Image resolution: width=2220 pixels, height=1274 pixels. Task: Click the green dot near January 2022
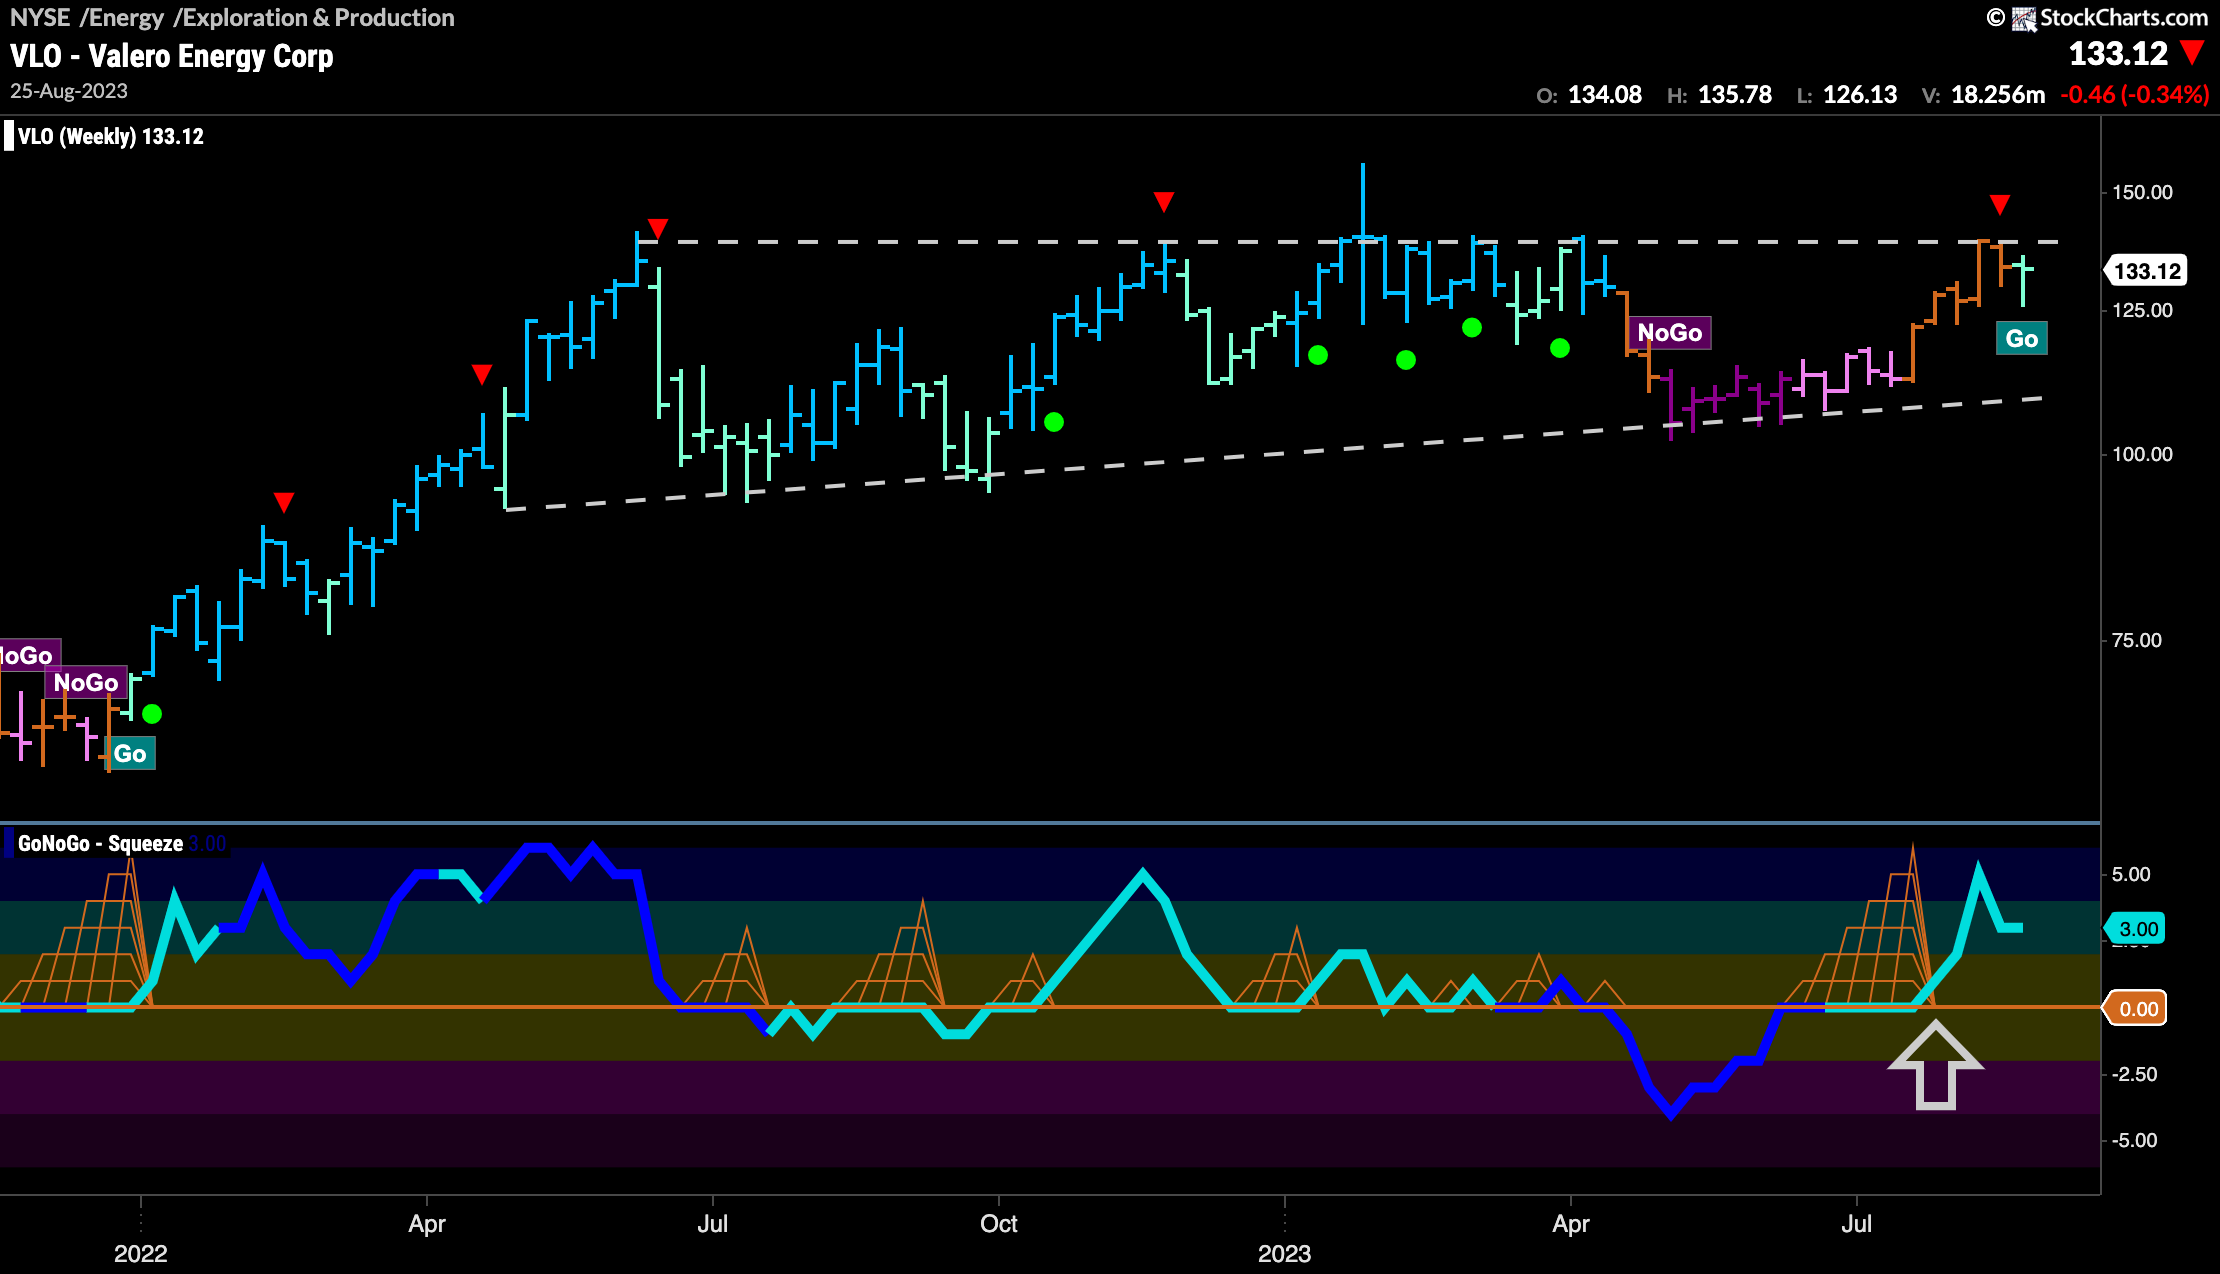coord(152,714)
